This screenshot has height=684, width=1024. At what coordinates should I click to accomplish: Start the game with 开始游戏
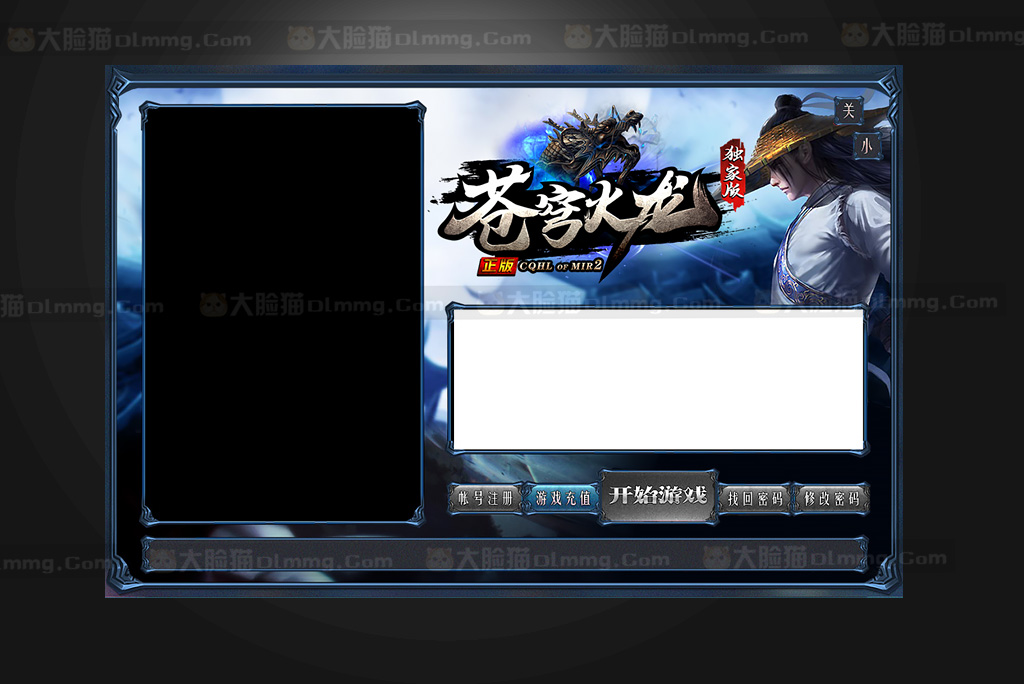pos(658,497)
